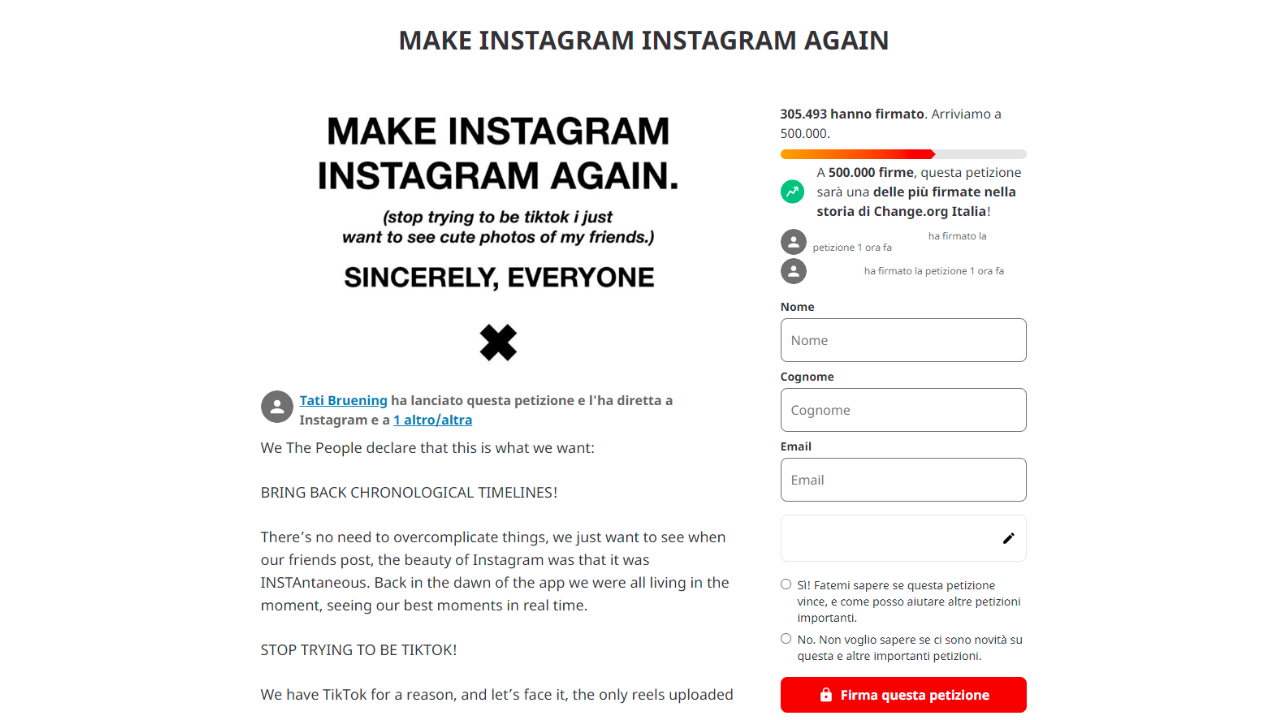This screenshot has width=1280, height=720.
Task: Focus the Cognome input field
Action: [904, 410]
